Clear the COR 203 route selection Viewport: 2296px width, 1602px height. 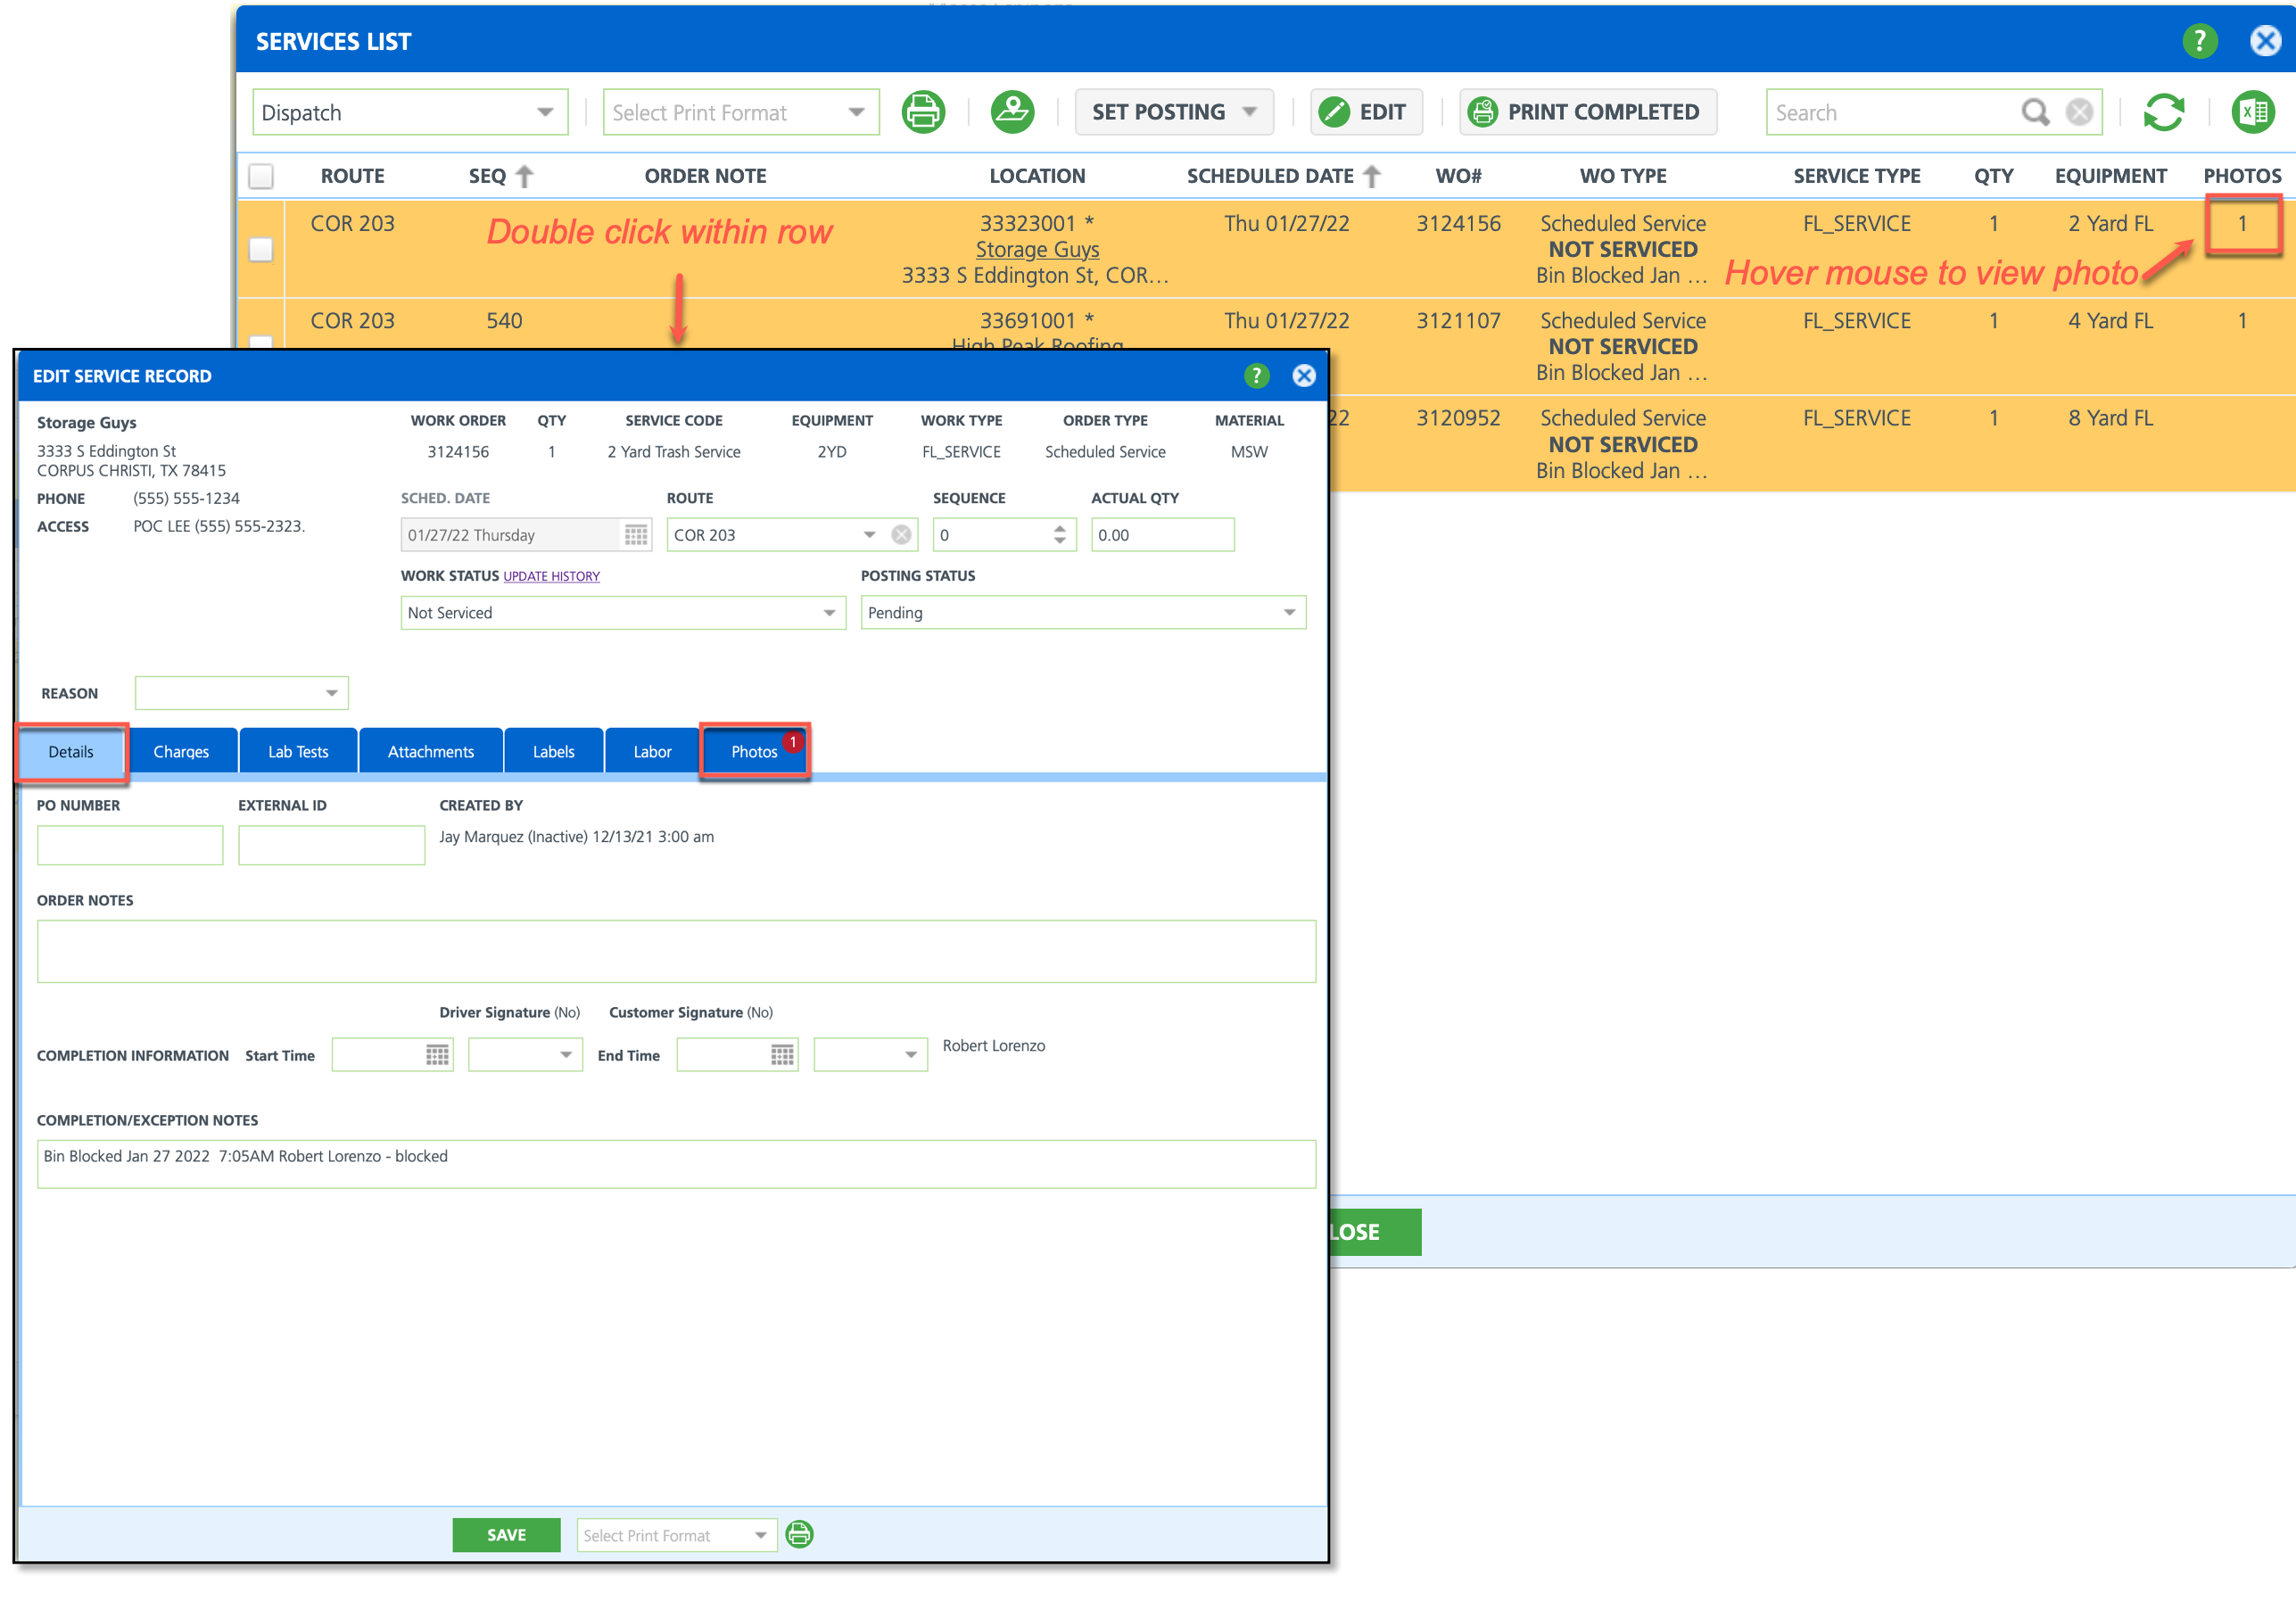(901, 535)
